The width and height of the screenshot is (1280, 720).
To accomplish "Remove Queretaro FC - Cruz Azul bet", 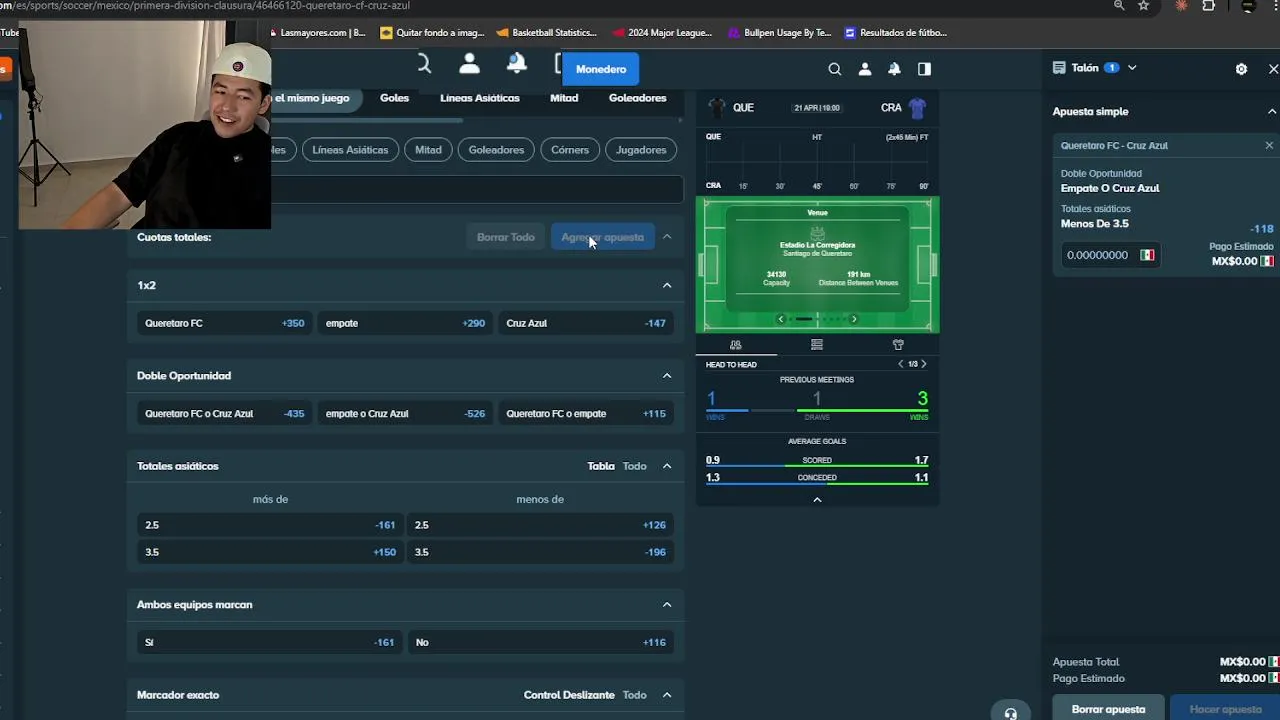I will pos(1269,145).
